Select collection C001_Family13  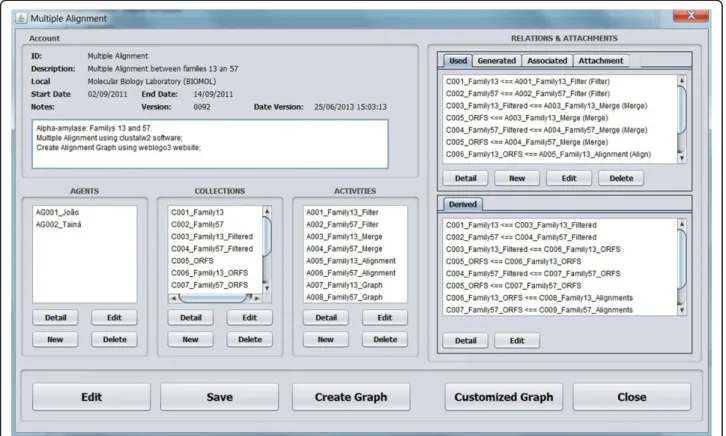click(197, 212)
